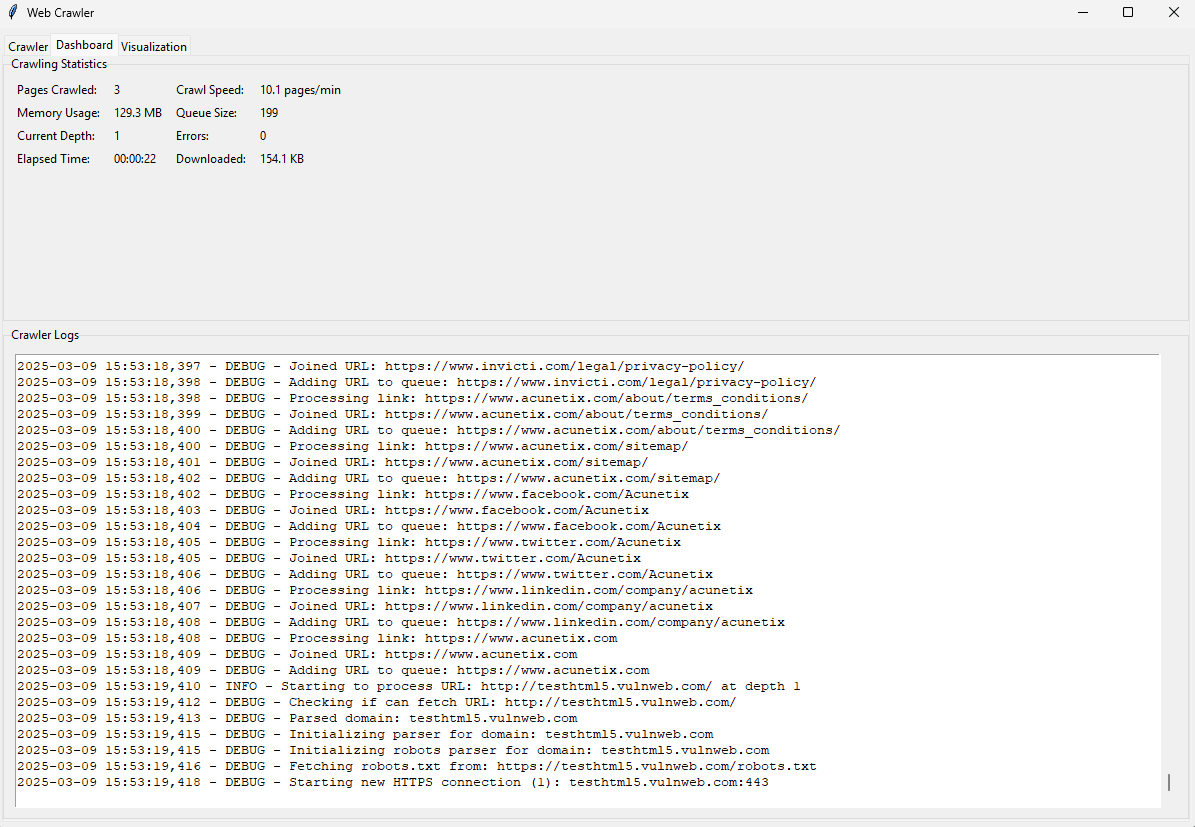Click the Web Crawler feather app icon
The width and height of the screenshot is (1195, 827).
point(11,12)
